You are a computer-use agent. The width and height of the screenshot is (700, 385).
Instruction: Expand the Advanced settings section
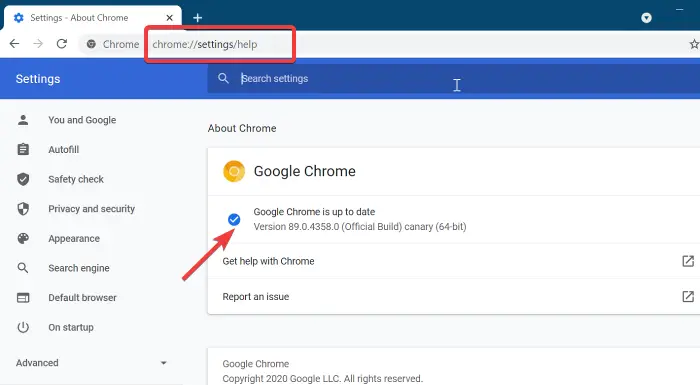coord(92,363)
